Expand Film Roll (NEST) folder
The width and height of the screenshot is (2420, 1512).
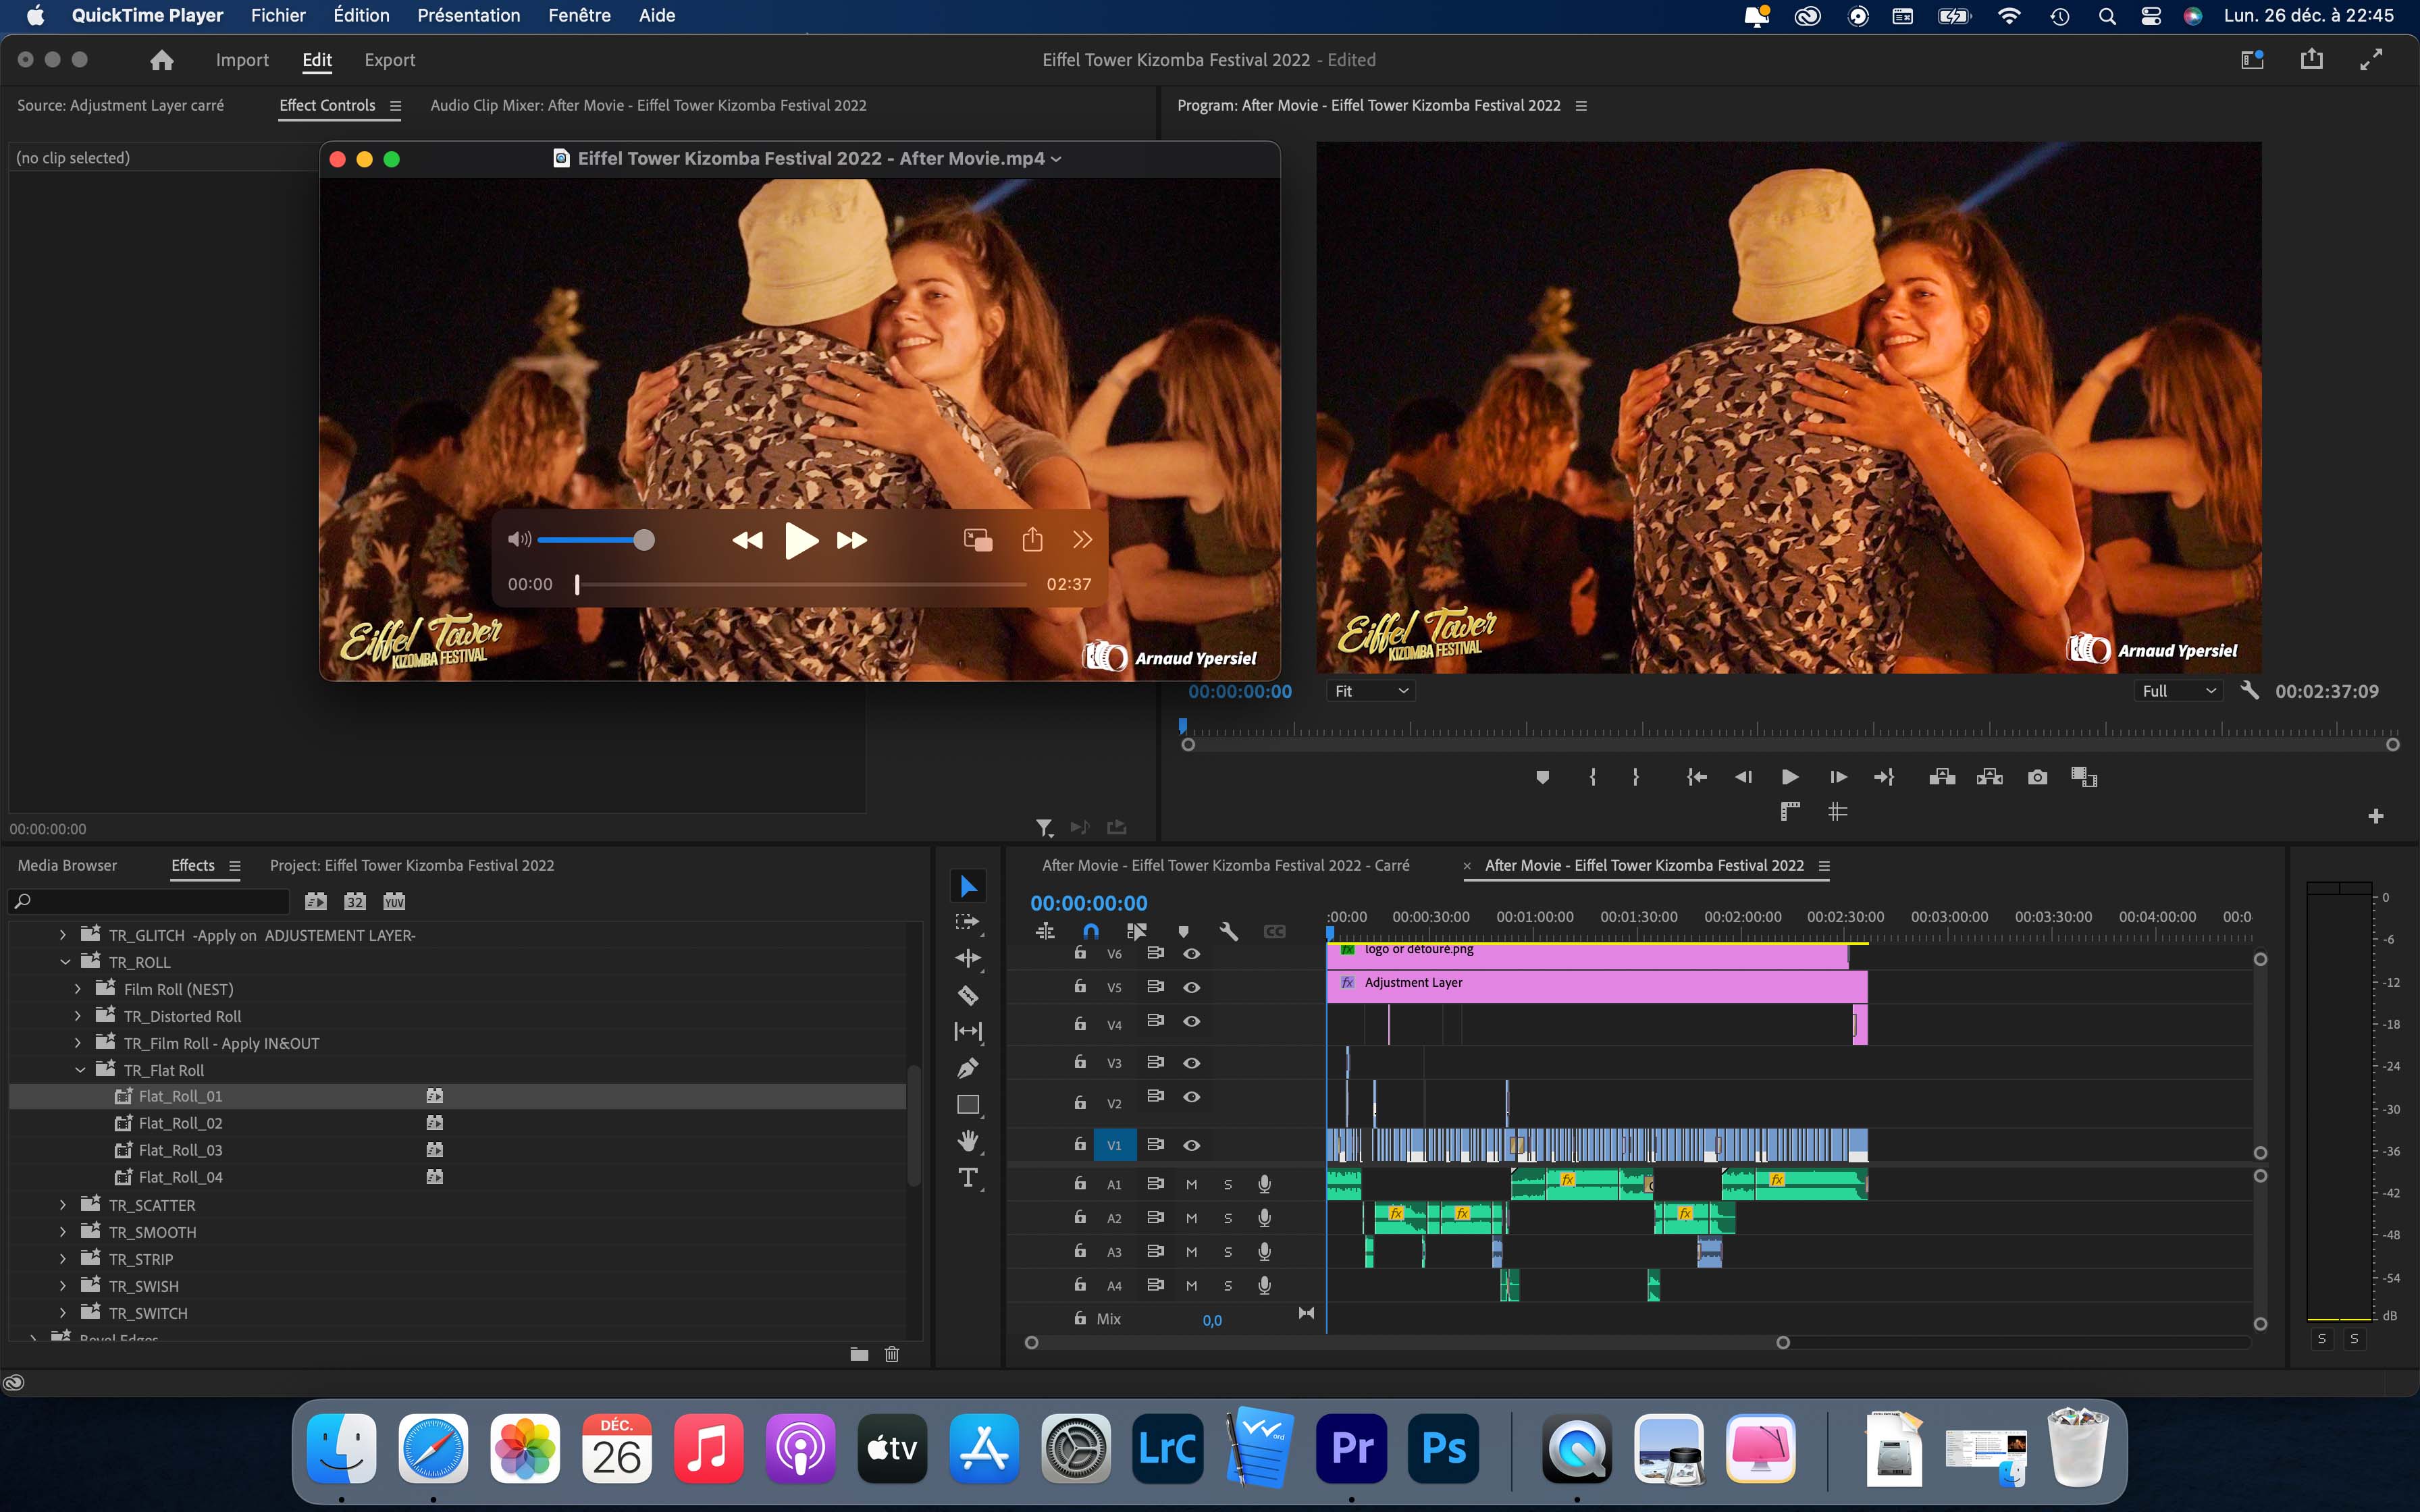pos(78,989)
